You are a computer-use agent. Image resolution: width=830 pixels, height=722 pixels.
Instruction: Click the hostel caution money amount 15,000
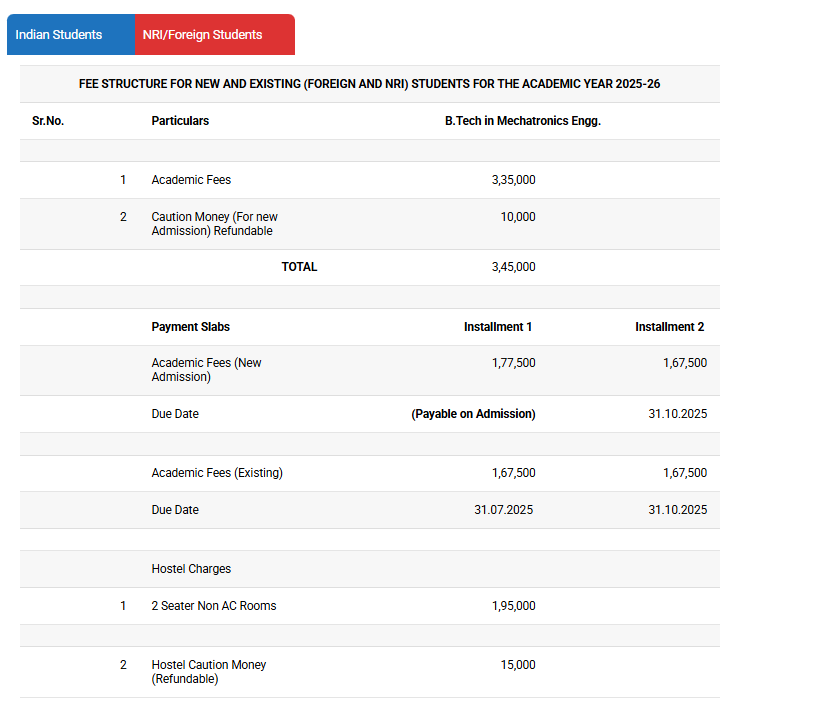(518, 665)
